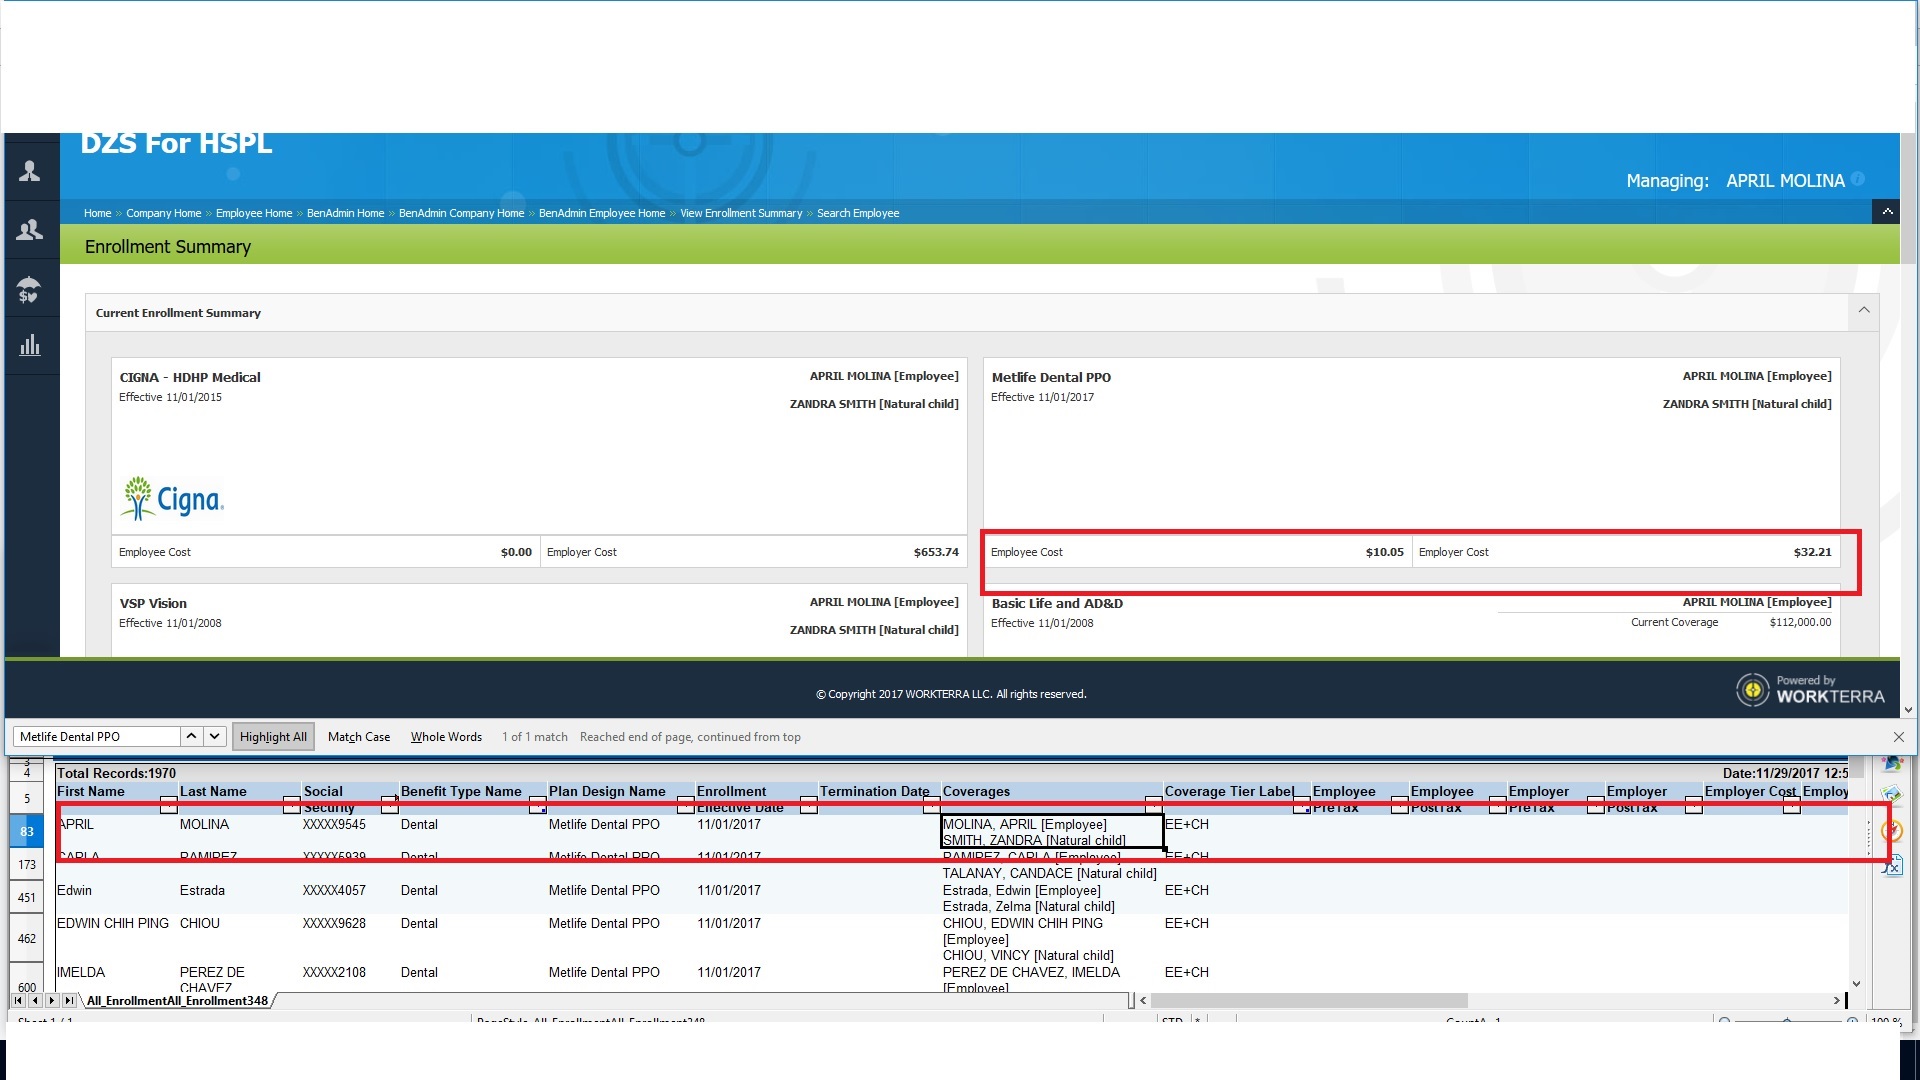Viewport: 1920px width, 1080px height.
Task: Select the All_EnrollmentAll_Enrollment348 sheet tab
Action: [177, 1000]
